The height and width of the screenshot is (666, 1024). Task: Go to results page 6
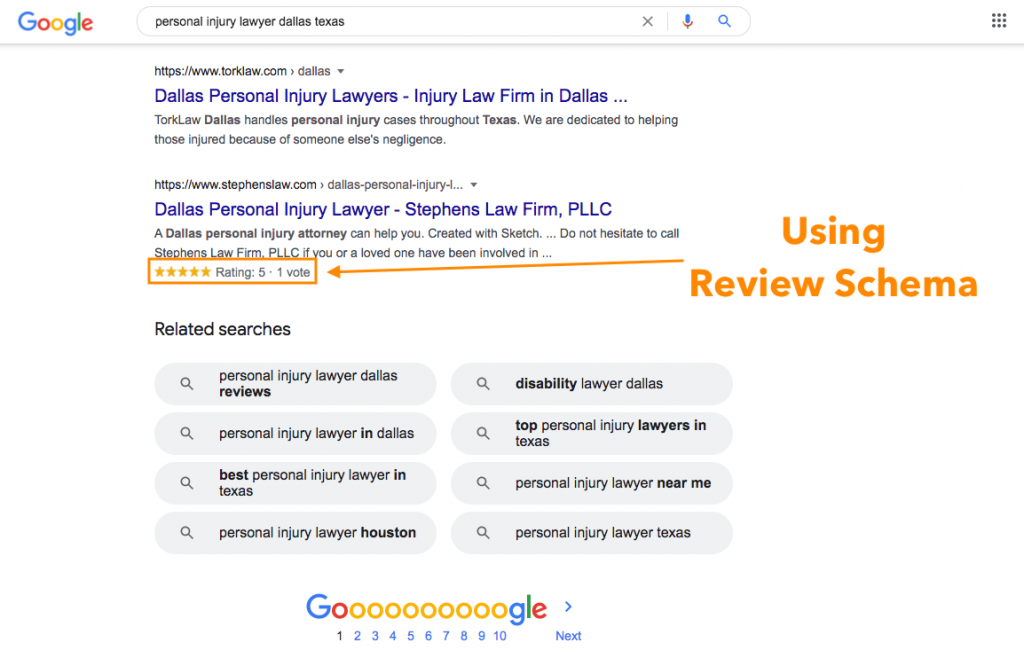coord(428,636)
